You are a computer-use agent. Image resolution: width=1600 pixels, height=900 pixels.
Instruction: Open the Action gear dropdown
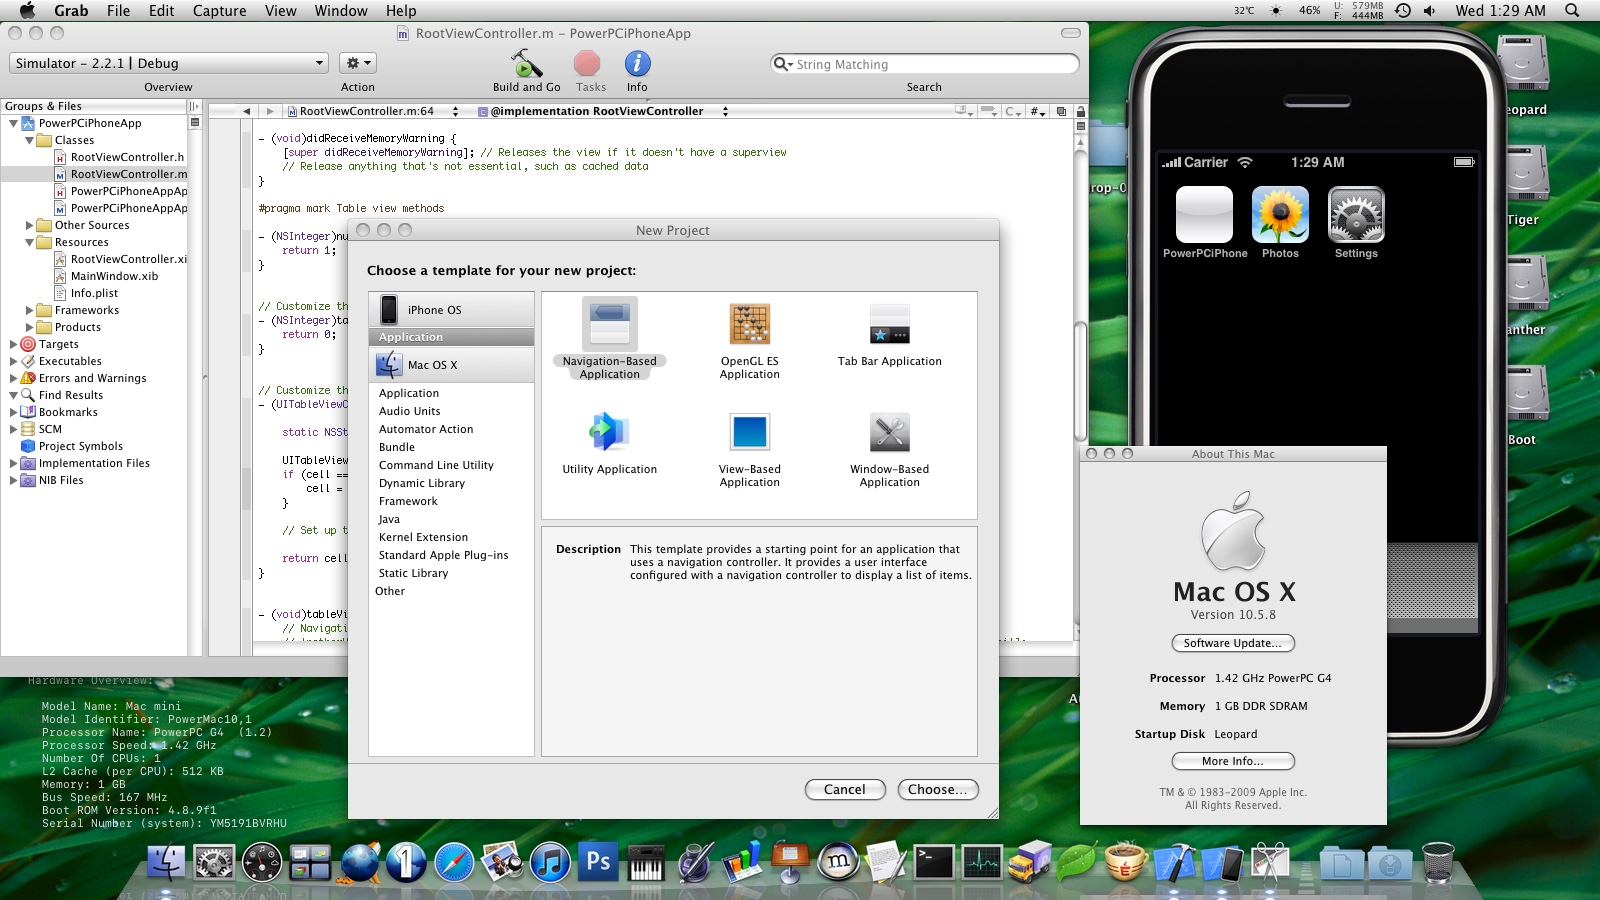358,63
